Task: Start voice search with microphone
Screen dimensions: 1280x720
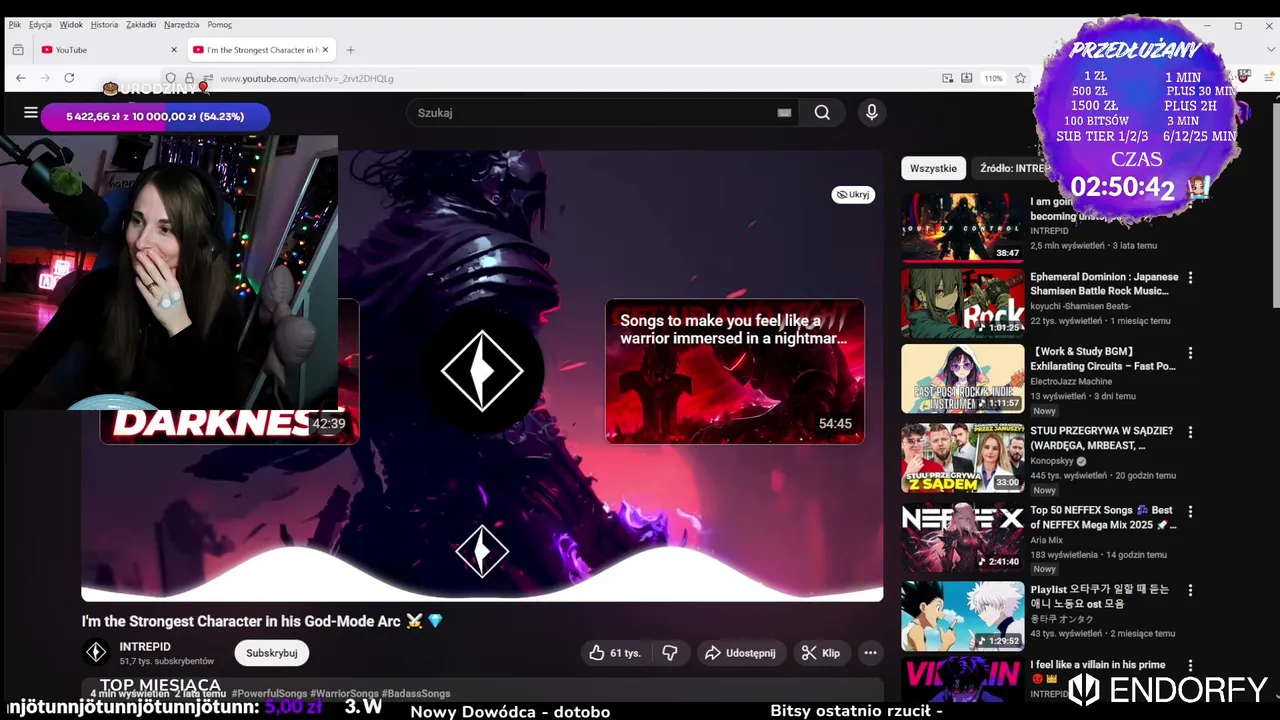Action: coord(872,113)
